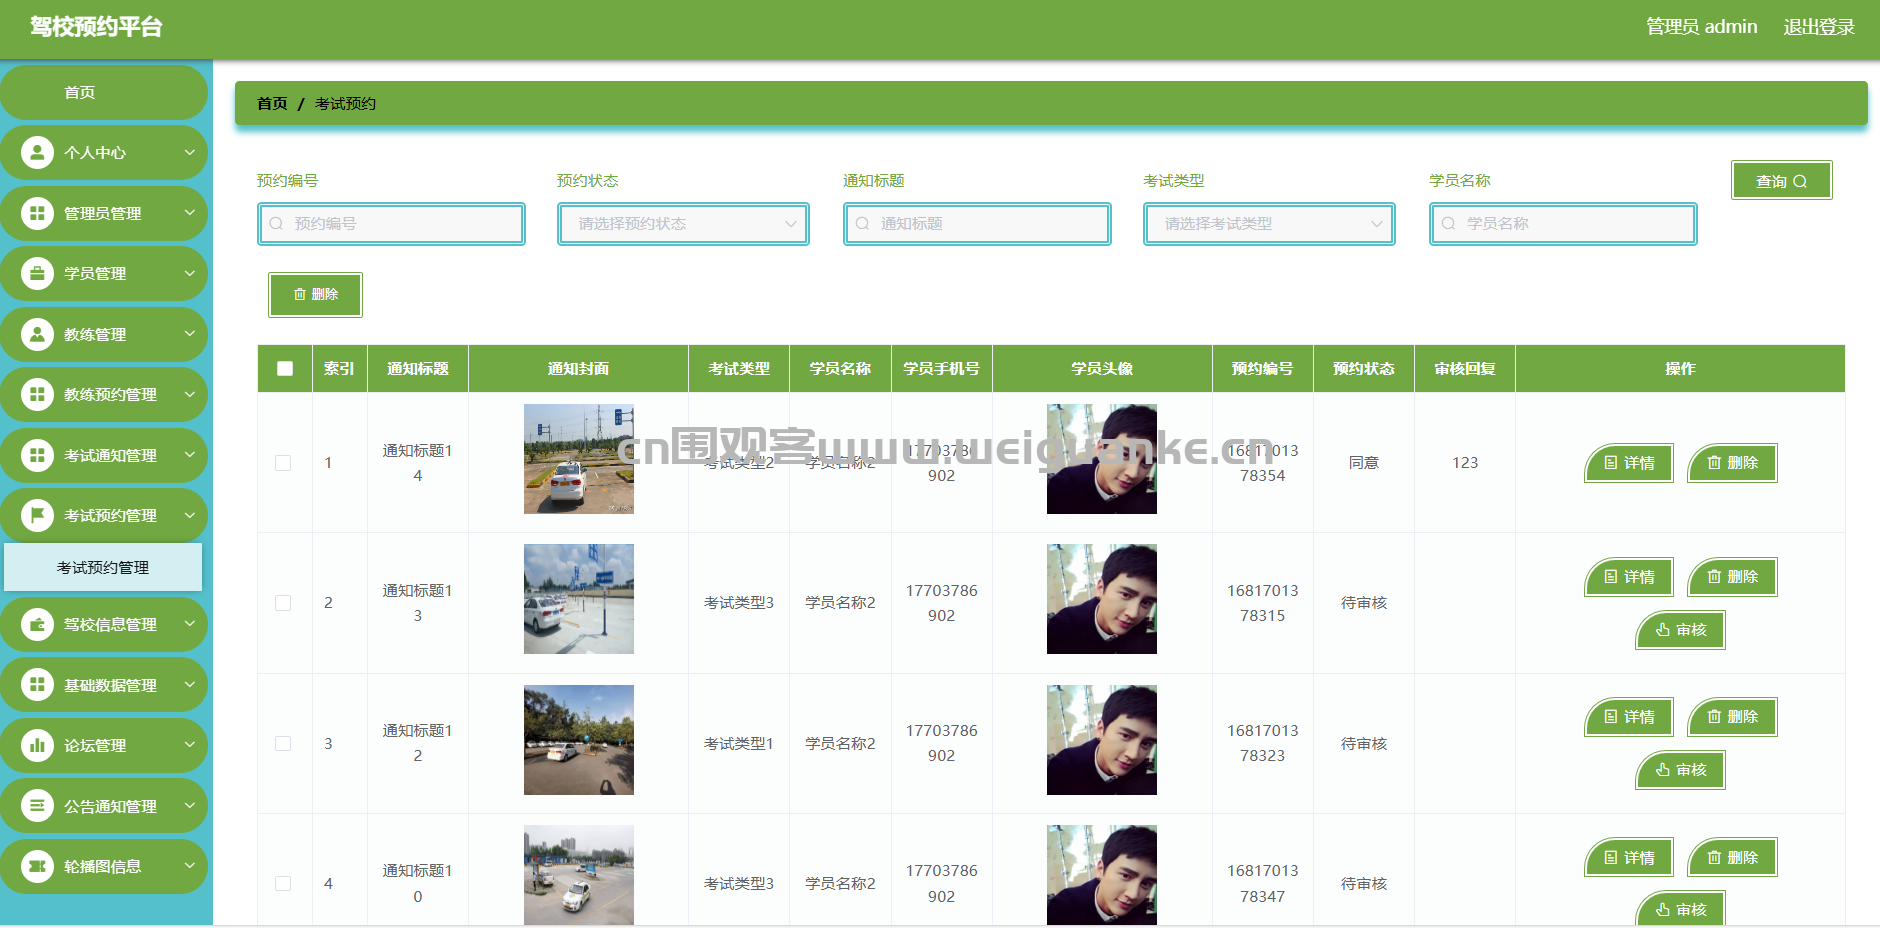Screen dimensions: 1880x928
Task: Expand 个人中心 menu chevron
Action: 190,153
